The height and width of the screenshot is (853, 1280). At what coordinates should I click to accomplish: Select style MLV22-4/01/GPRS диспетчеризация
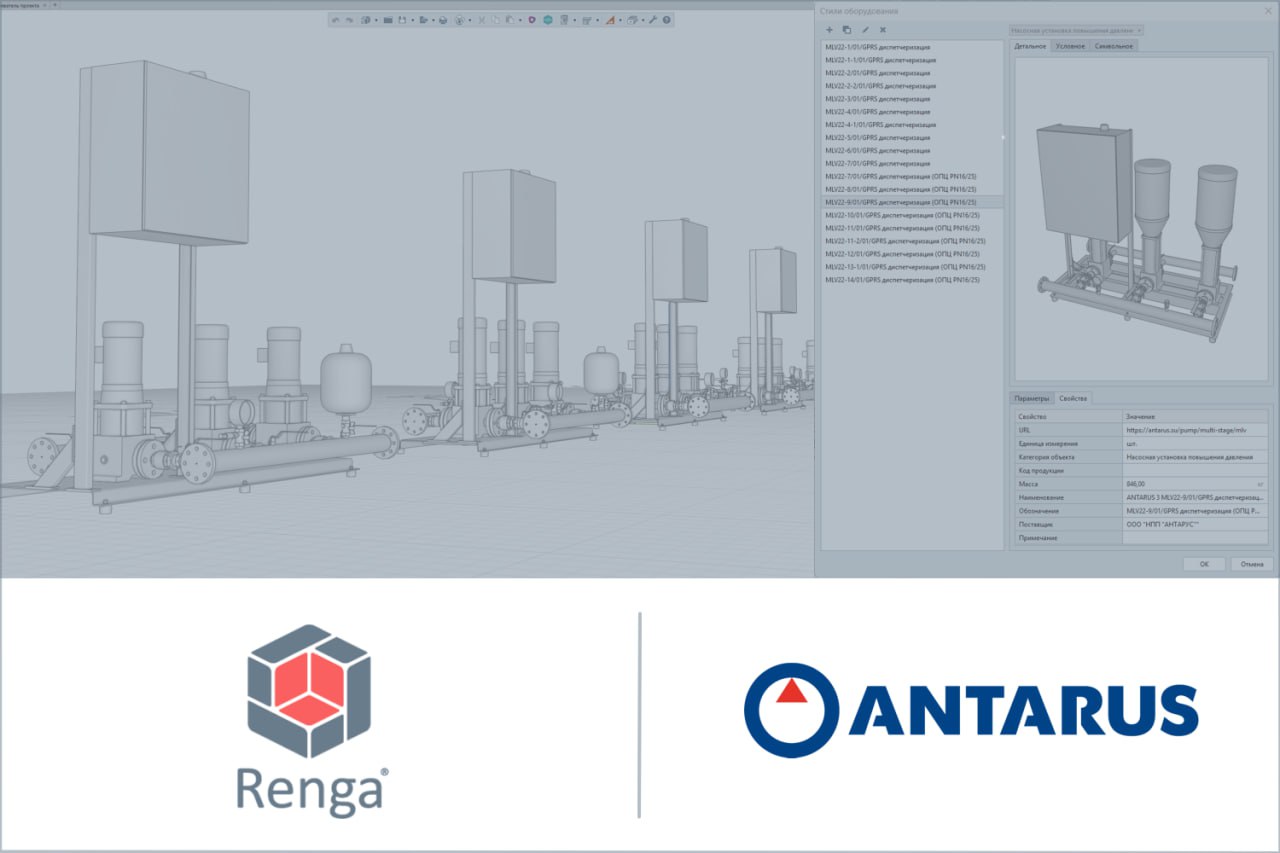(x=912, y=112)
